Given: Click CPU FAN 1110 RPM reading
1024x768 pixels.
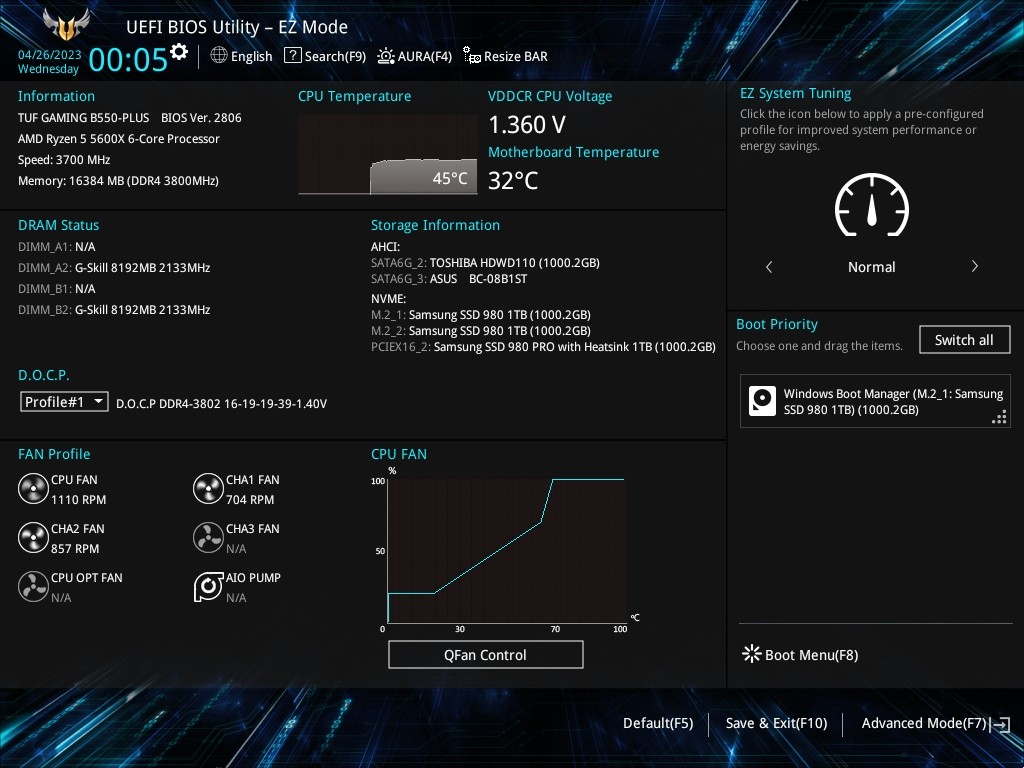Looking at the screenshot, I should click(x=78, y=499).
